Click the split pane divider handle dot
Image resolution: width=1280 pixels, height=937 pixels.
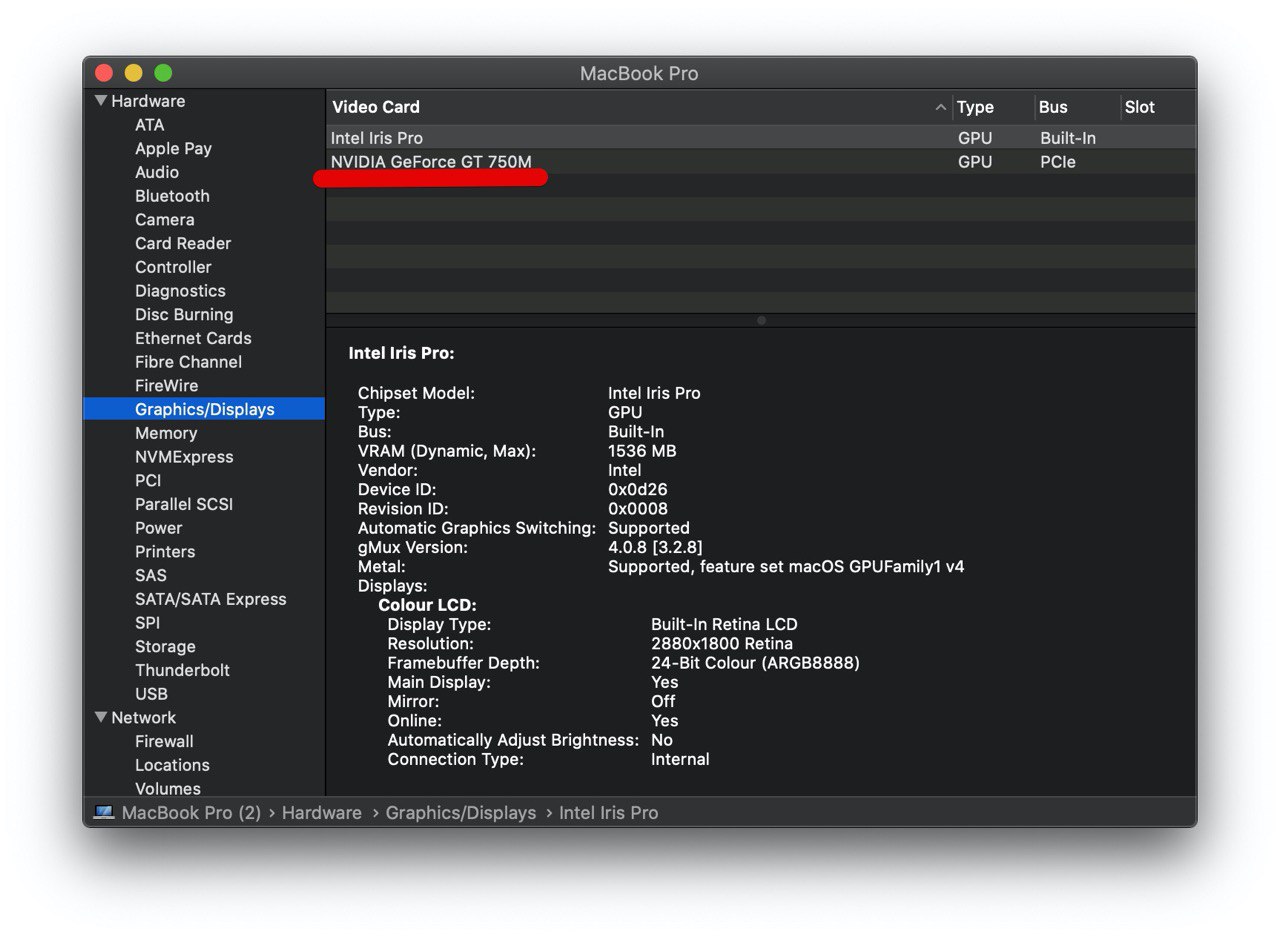(761, 321)
